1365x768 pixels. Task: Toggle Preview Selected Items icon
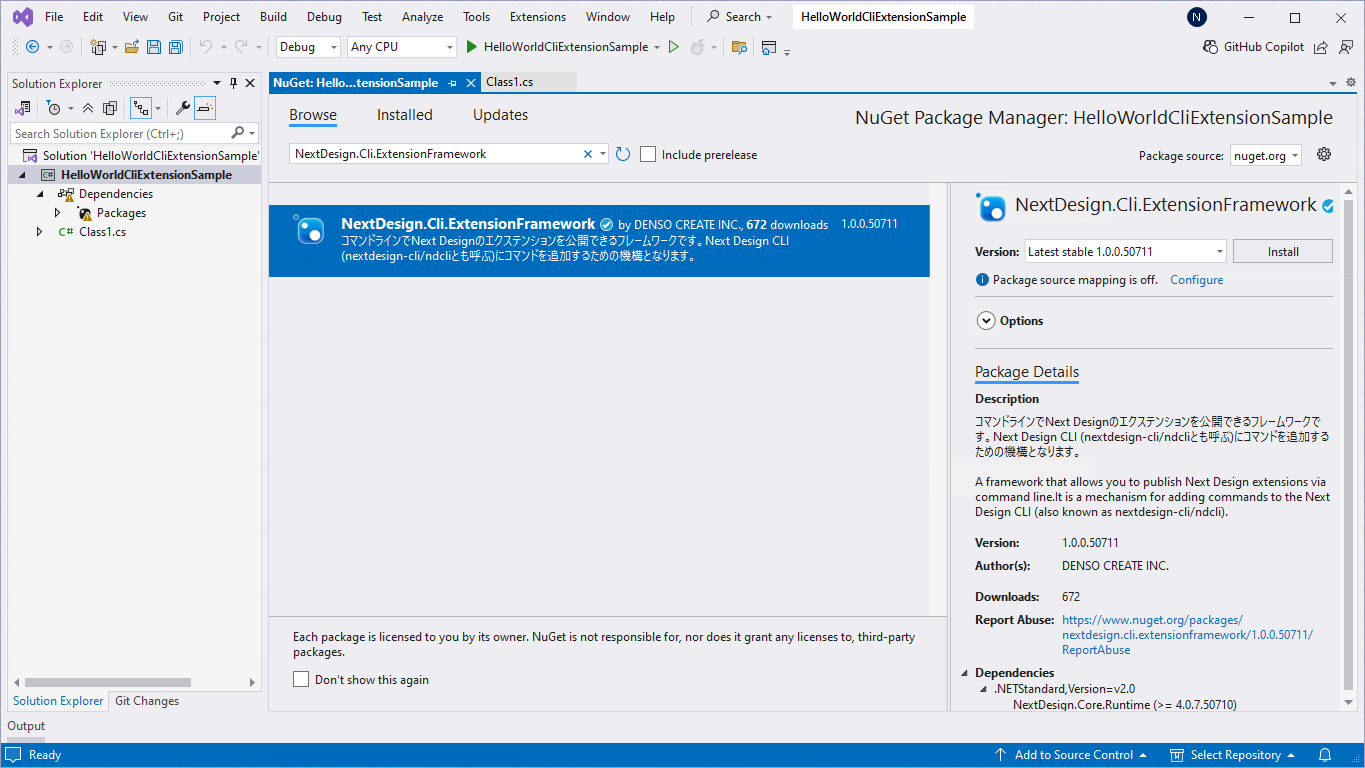pos(204,108)
